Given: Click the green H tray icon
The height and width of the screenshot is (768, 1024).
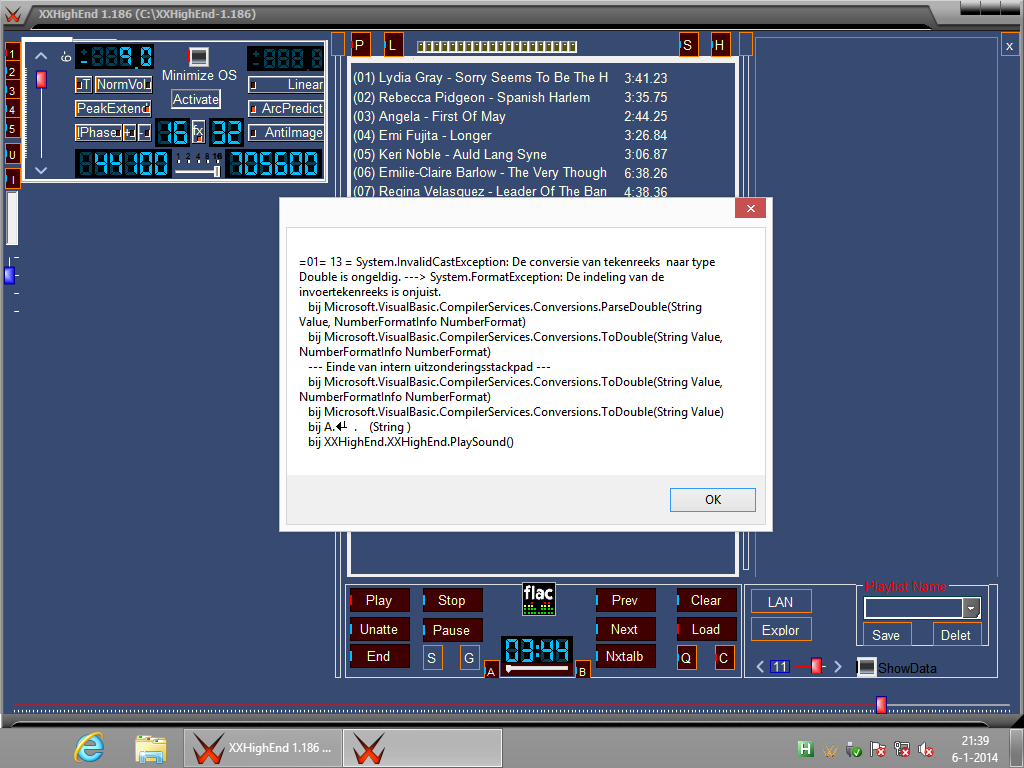Looking at the screenshot, I should (x=806, y=749).
